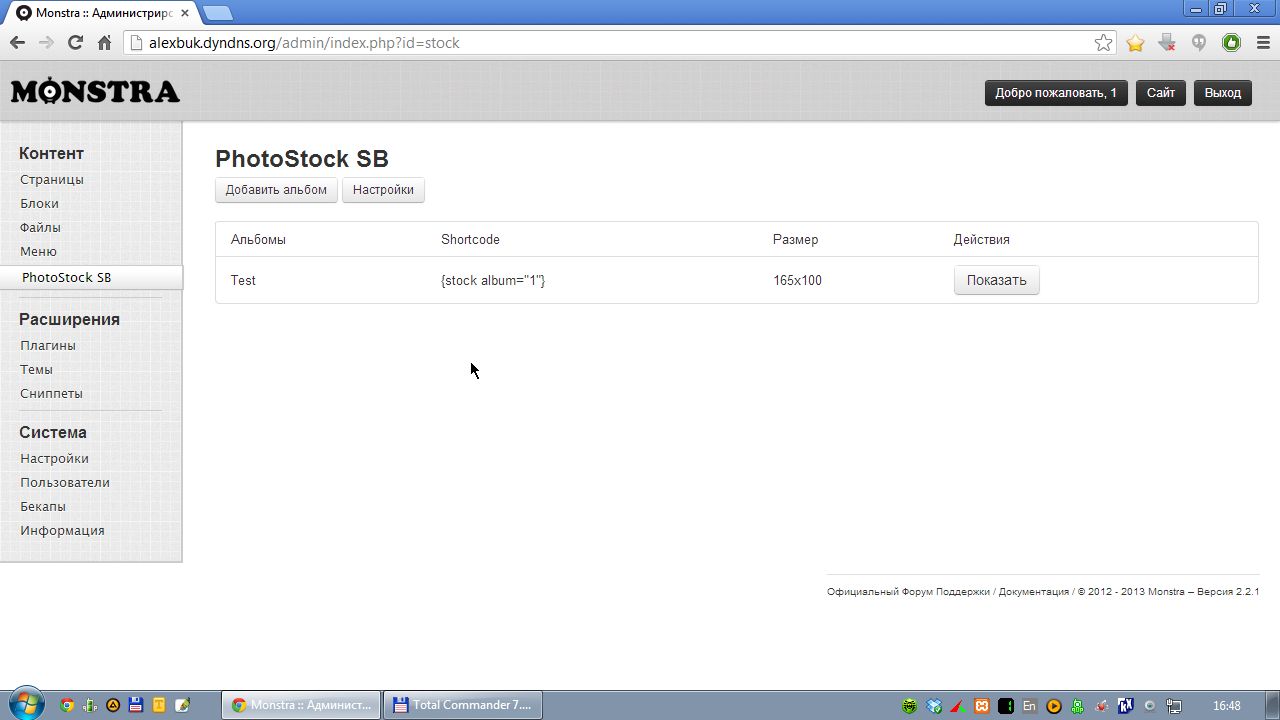
Task: Open the Windows Start button
Action: pyautogui.click(x=25, y=704)
